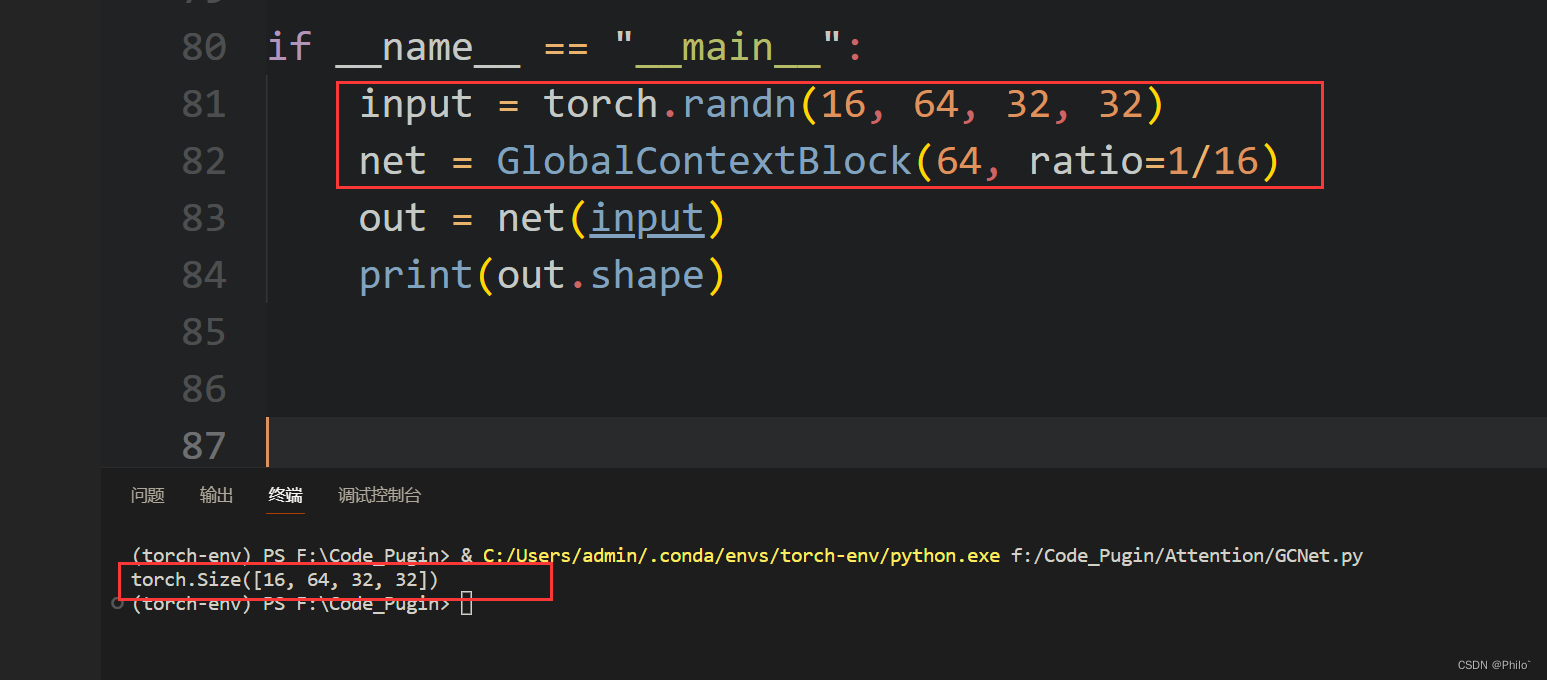Select the 终端 tab
Viewport: 1547px width, 680px height.
coord(285,495)
